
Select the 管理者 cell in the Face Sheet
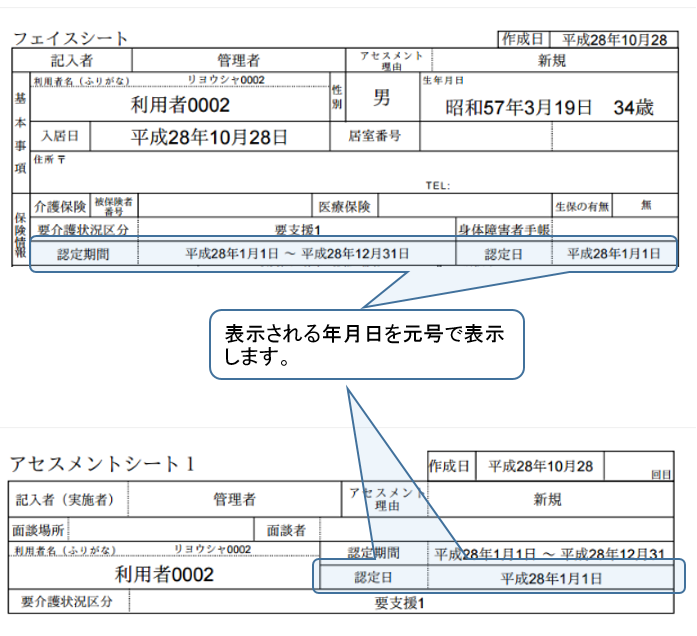238,61
